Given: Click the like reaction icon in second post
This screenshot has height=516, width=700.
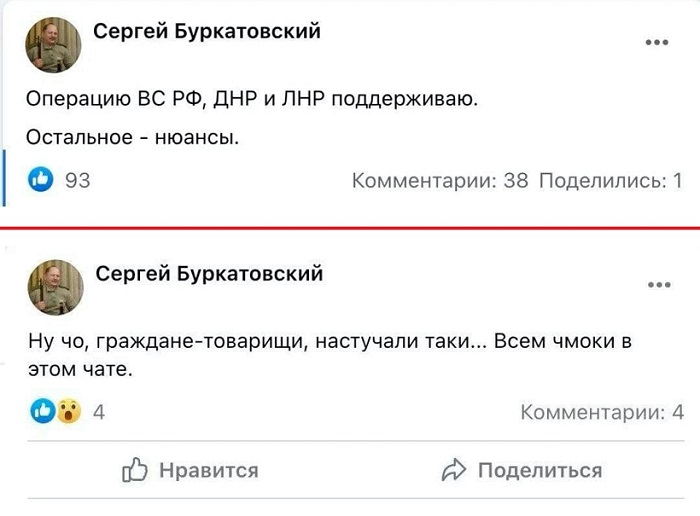Looking at the screenshot, I should (x=43, y=411).
